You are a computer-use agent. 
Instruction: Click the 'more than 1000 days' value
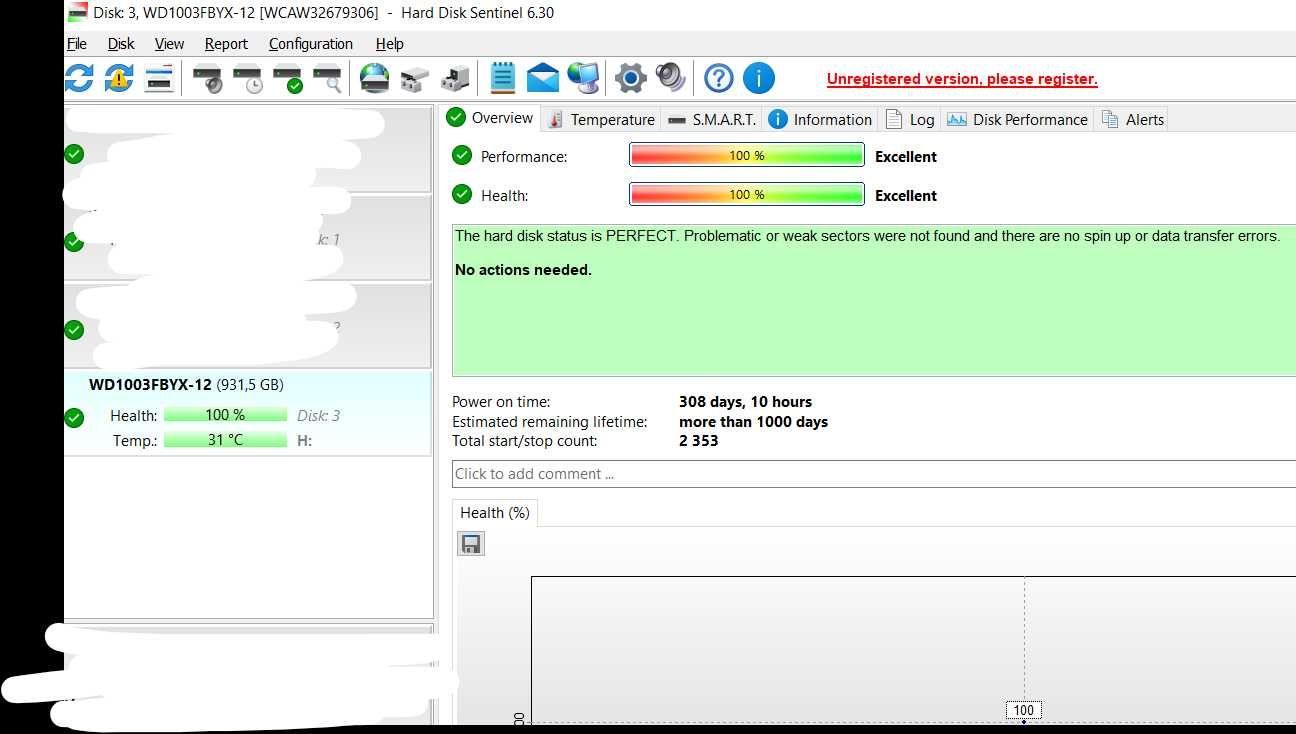753,422
